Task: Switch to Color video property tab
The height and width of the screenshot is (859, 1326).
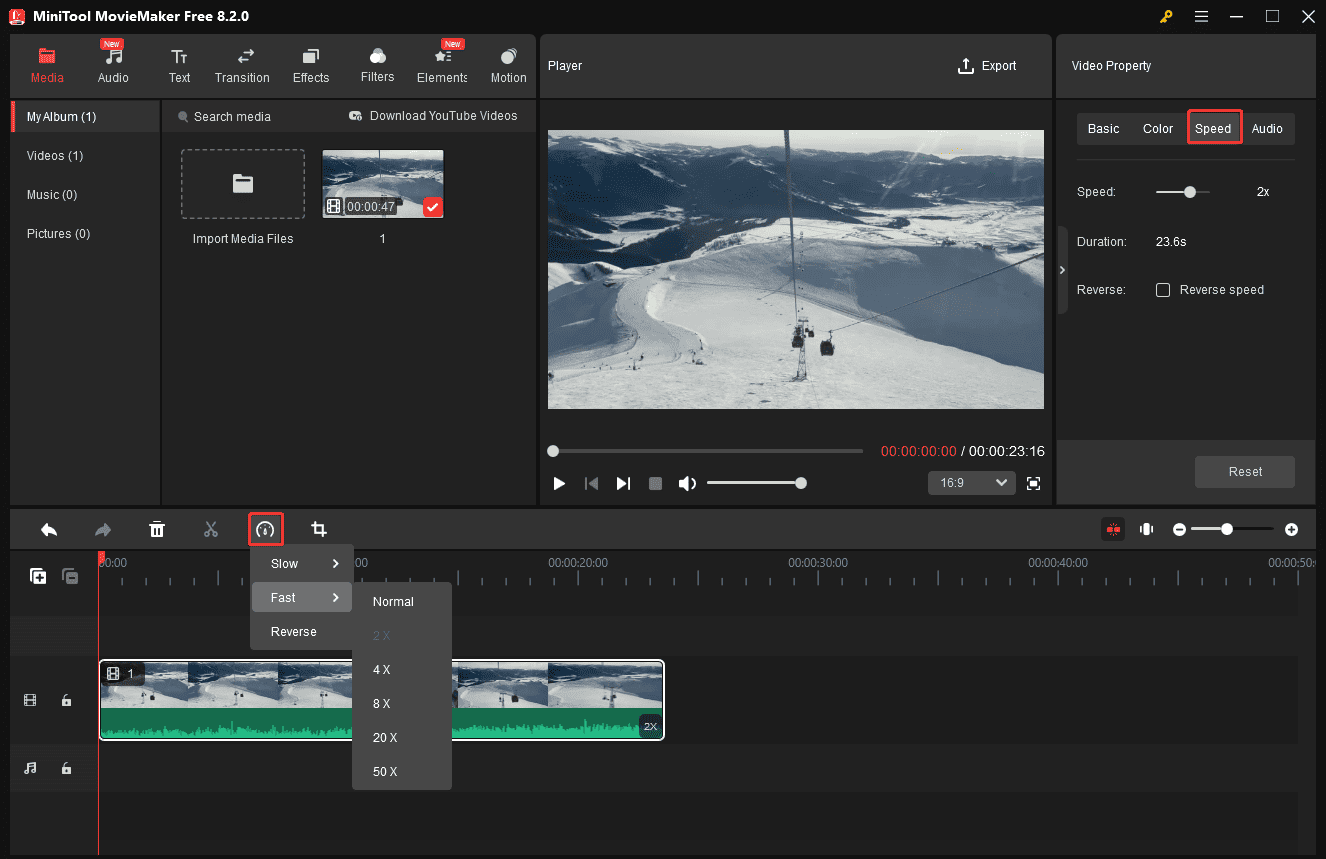Action: (x=1158, y=128)
